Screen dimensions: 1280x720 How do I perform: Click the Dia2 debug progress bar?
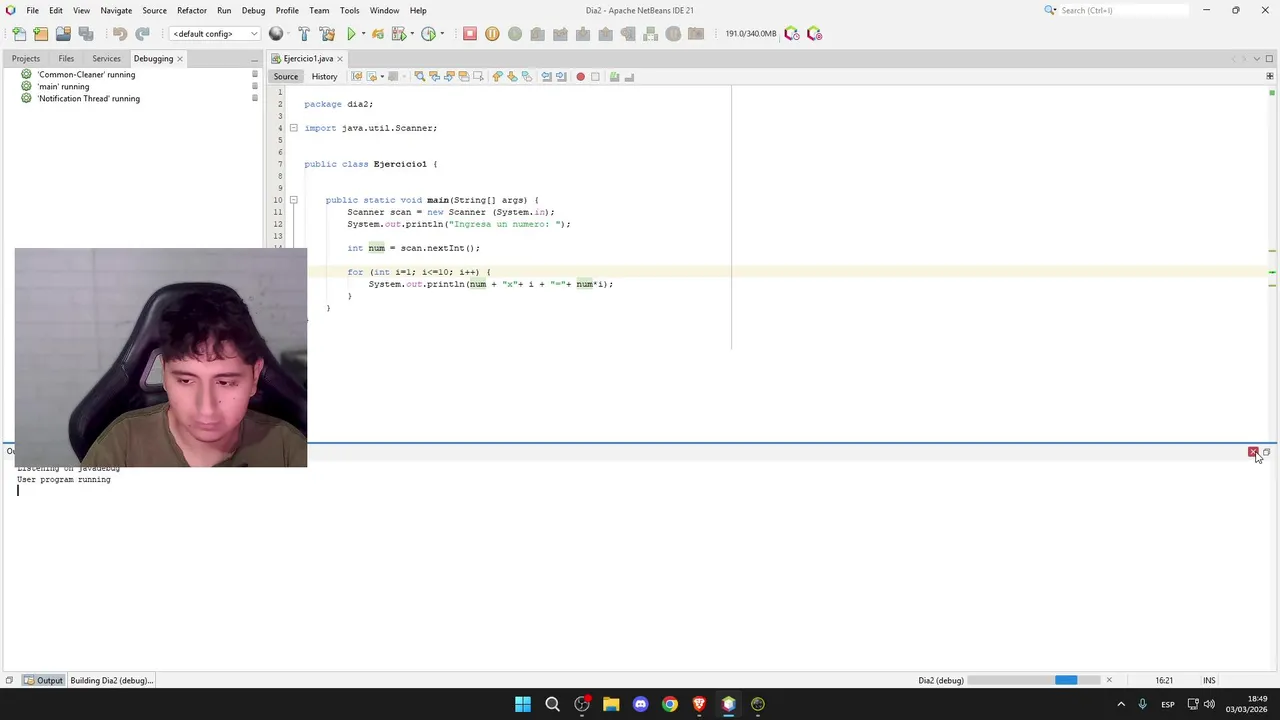[x=1033, y=680]
